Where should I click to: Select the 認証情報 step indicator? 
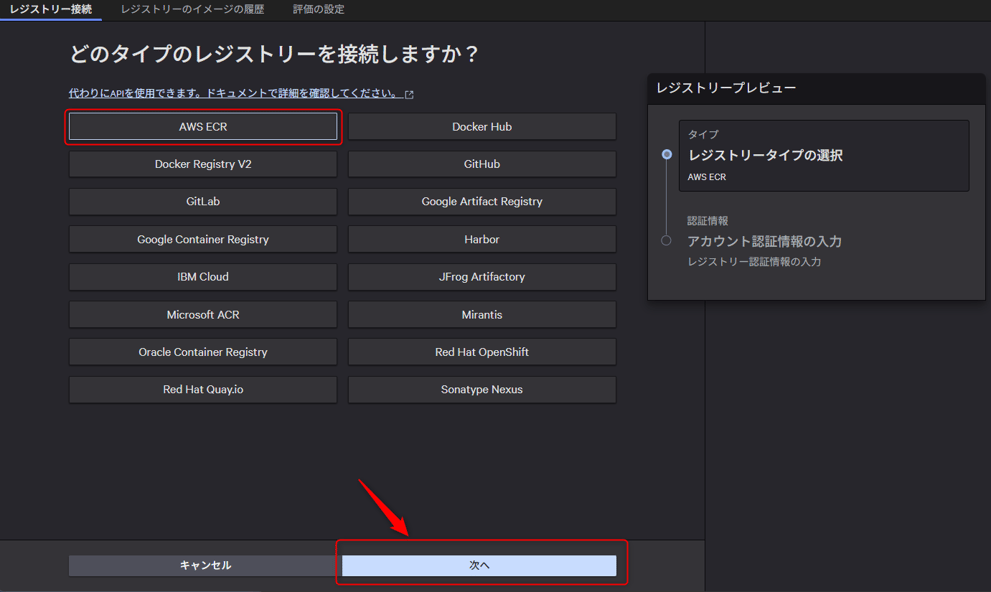665,240
